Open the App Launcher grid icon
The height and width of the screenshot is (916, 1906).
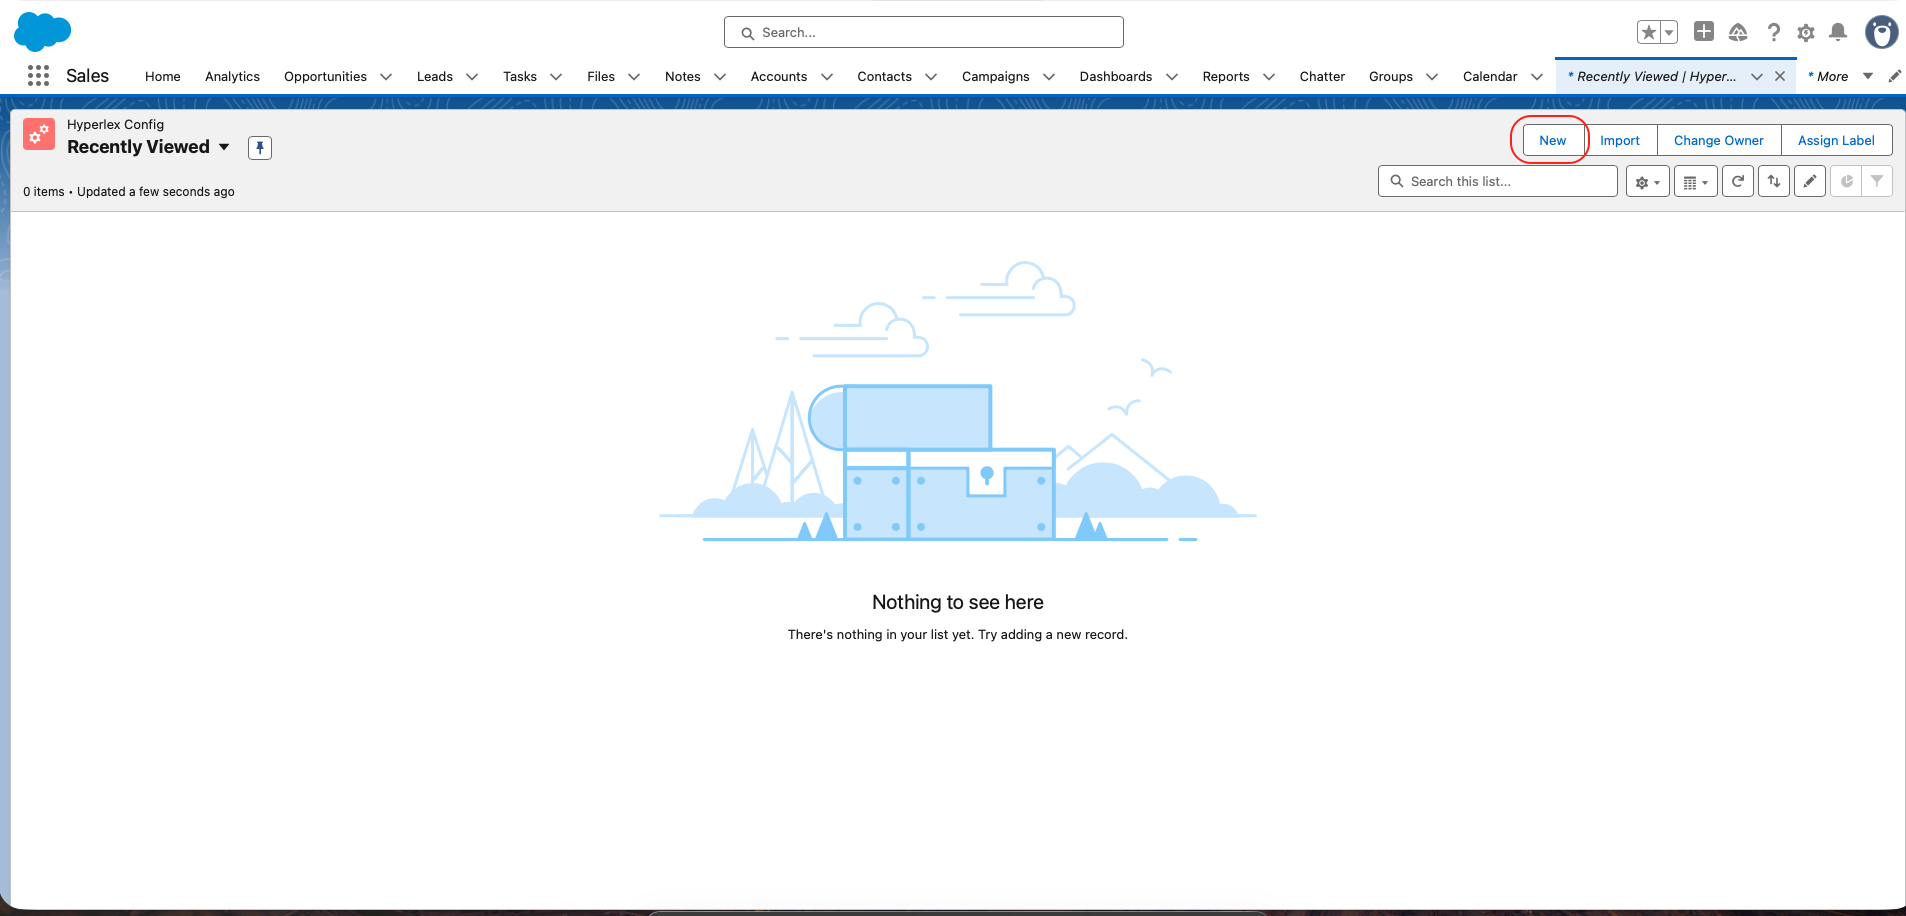click(38, 76)
